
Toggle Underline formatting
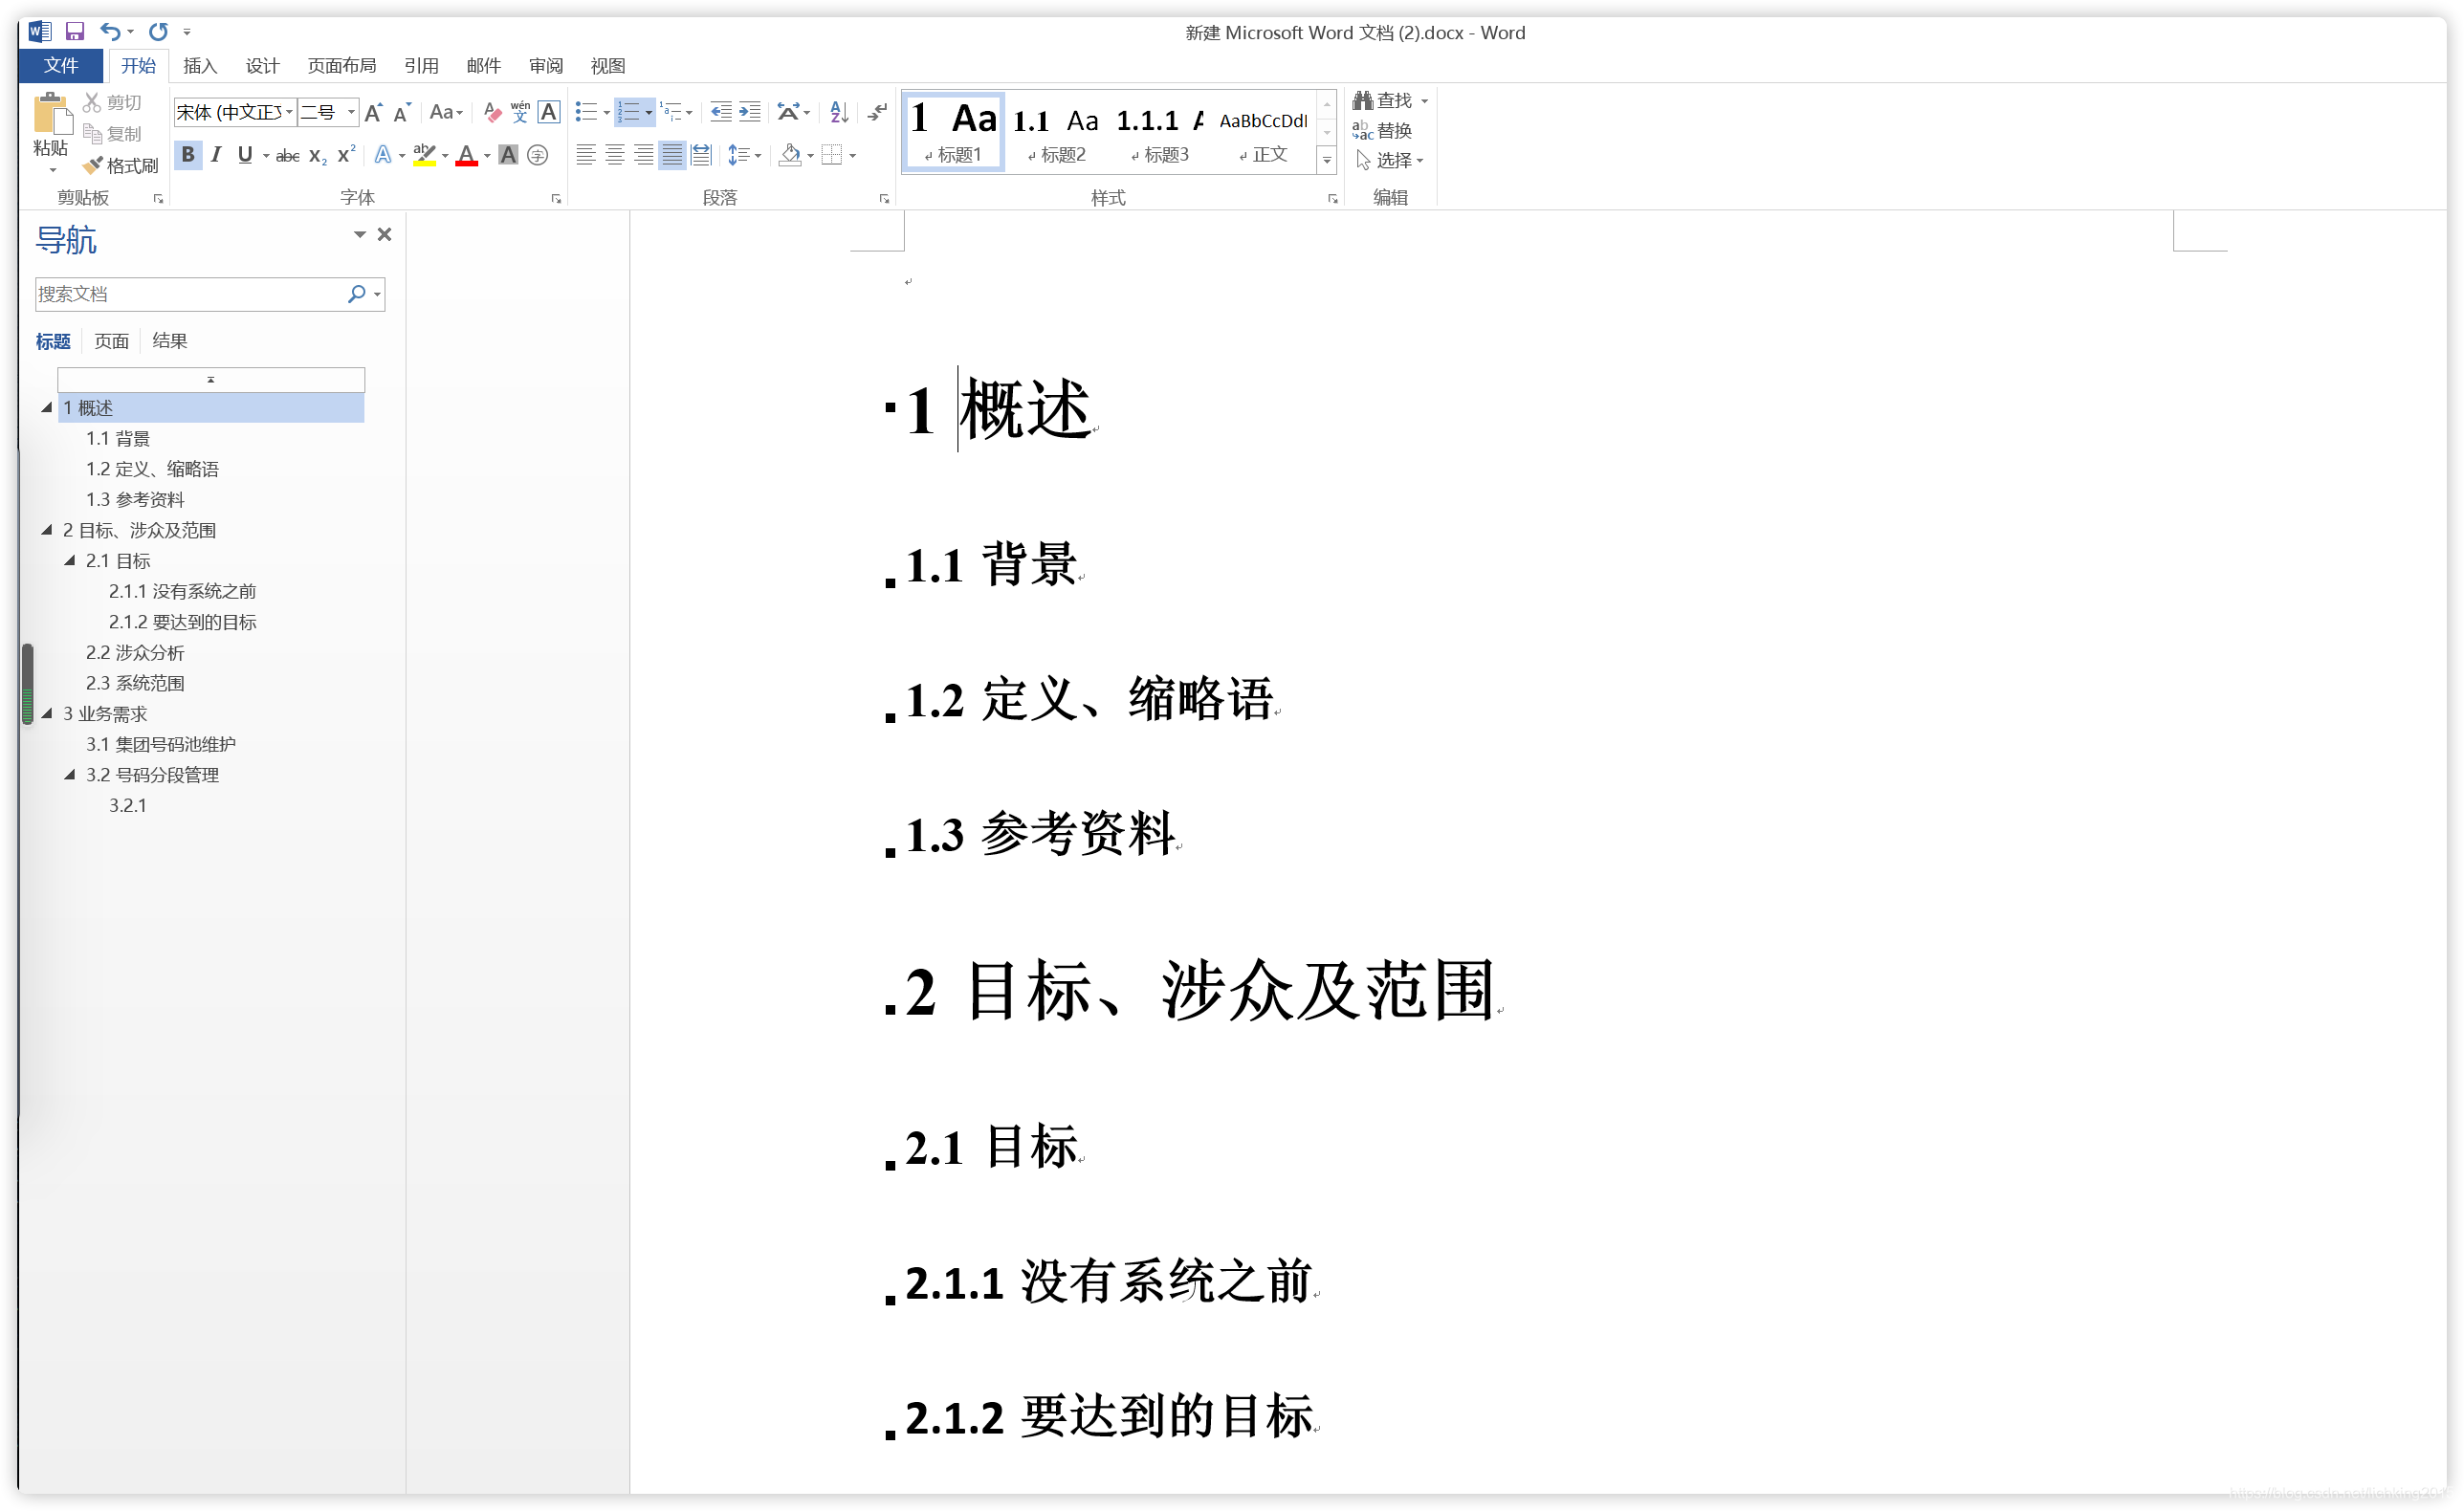click(x=245, y=155)
